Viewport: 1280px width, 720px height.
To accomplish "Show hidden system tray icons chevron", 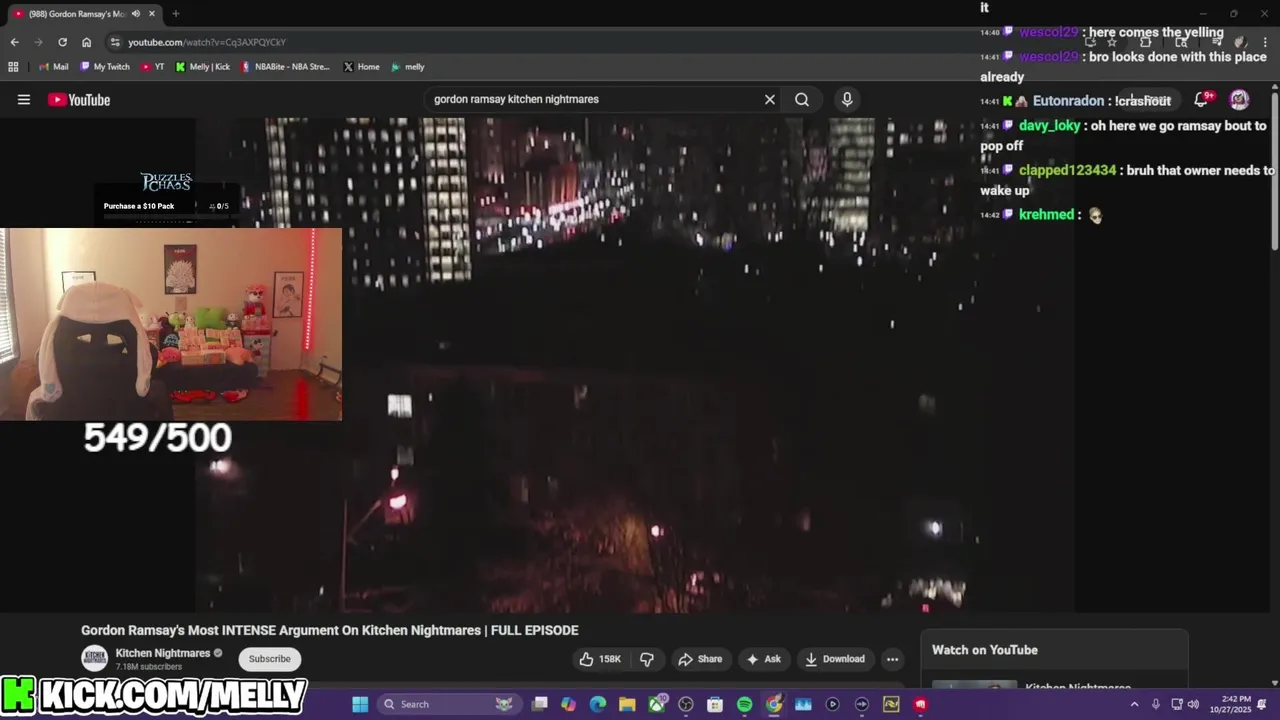I will [x=1134, y=704].
